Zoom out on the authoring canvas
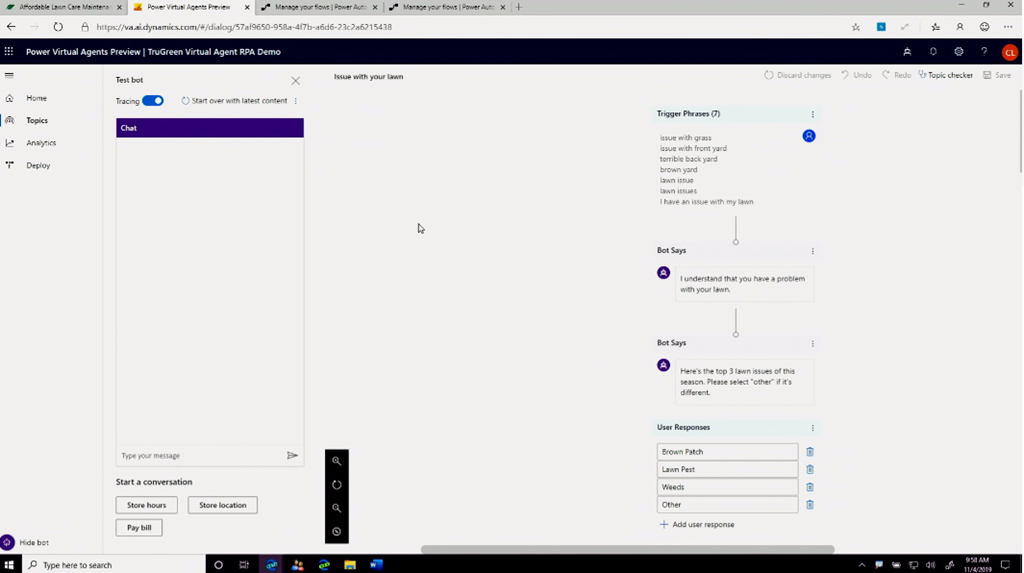This screenshot has height=573, width=1024. click(x=336, y=508)
